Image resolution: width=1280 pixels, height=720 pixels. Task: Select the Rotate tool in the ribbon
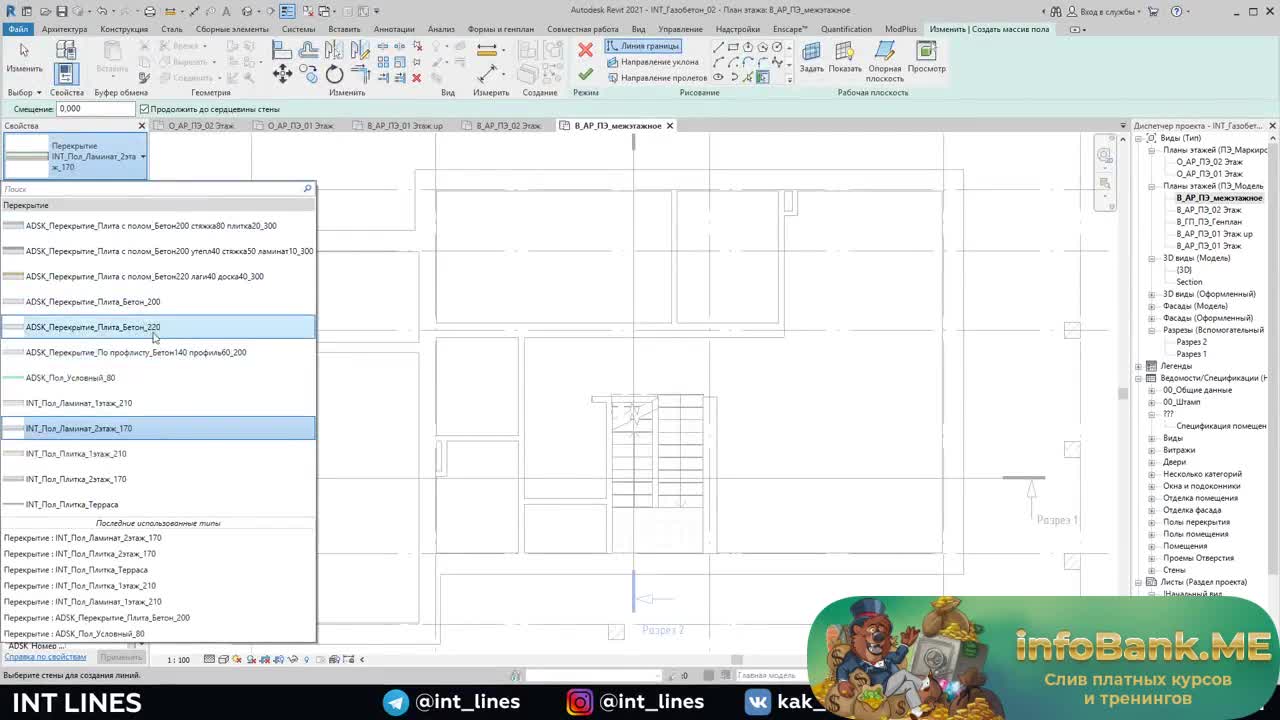(x=334, y=74)
